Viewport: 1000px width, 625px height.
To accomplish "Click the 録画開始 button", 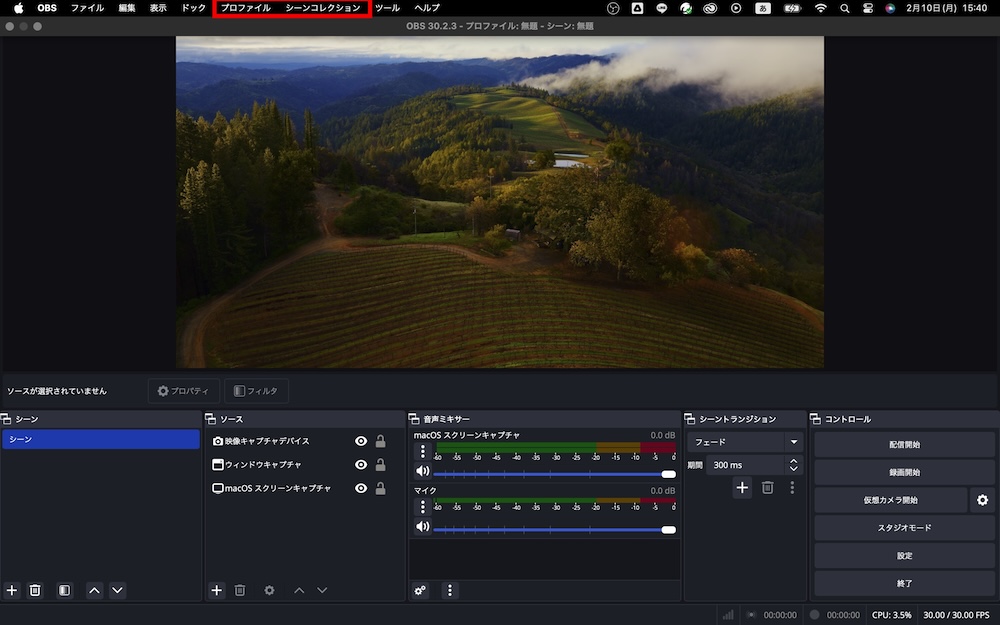I will [x=904, y=472].
